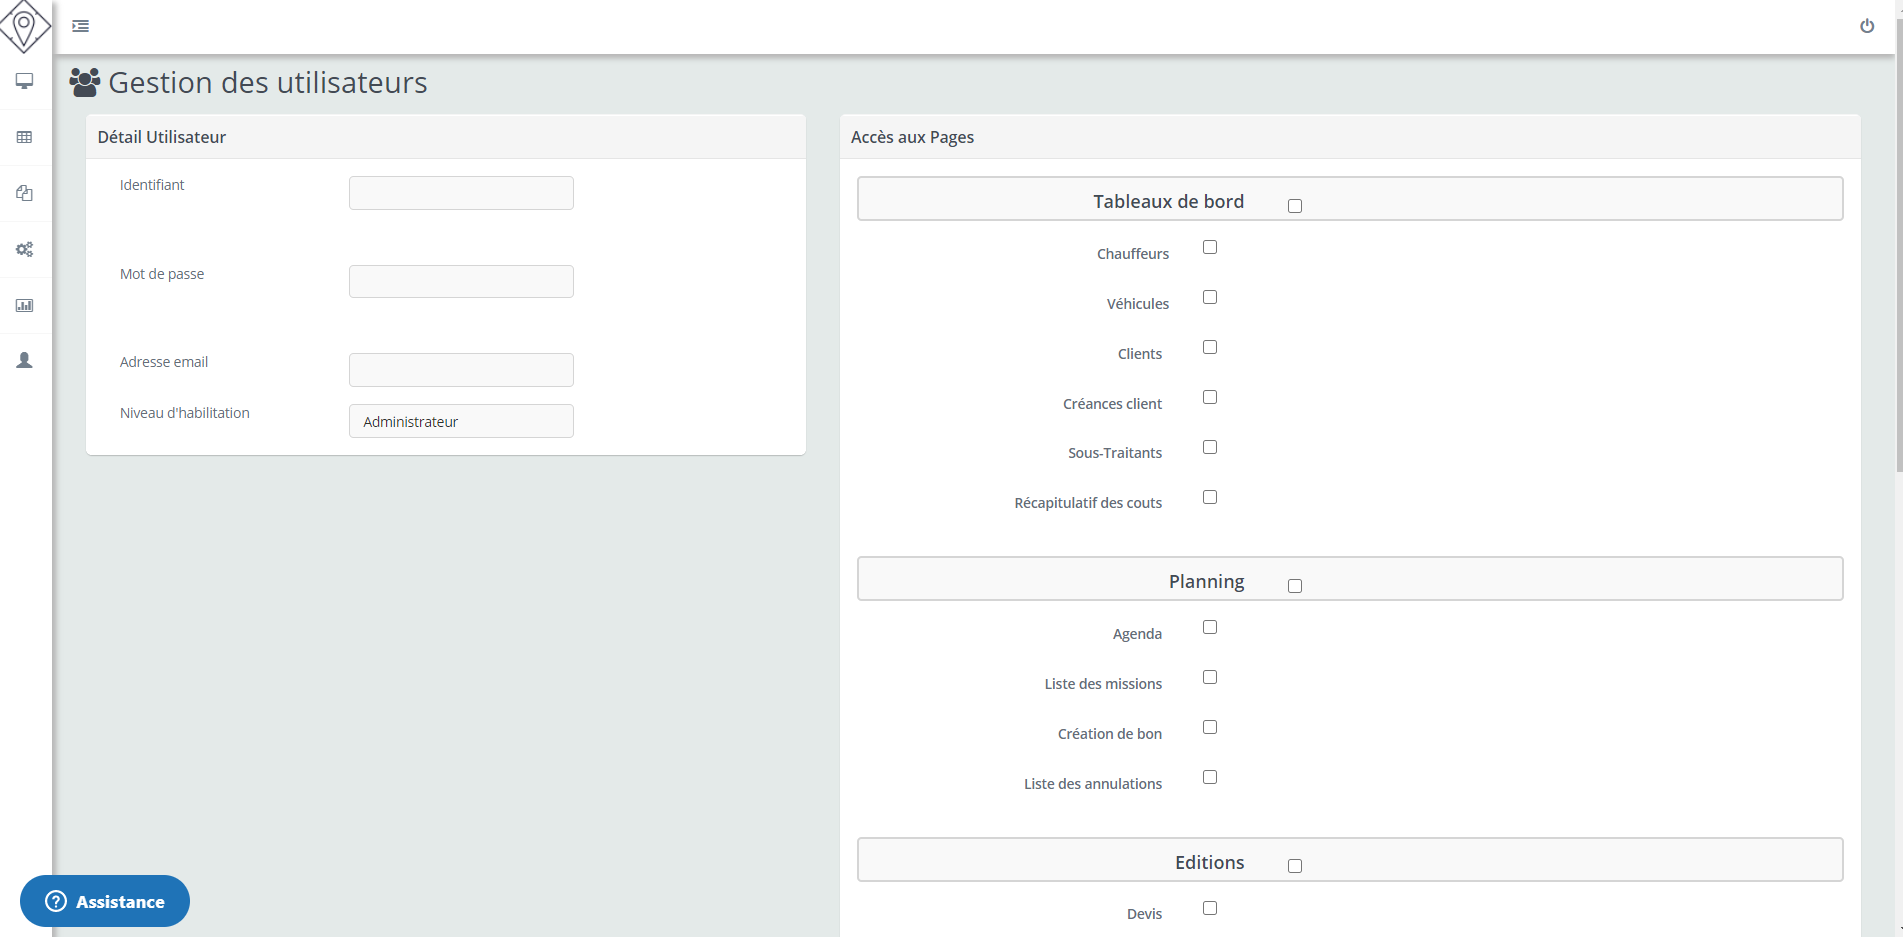1903x937 pixels.
Task: Click the power logout icon
Action: pyautogui.click(x=1866, y=26)
